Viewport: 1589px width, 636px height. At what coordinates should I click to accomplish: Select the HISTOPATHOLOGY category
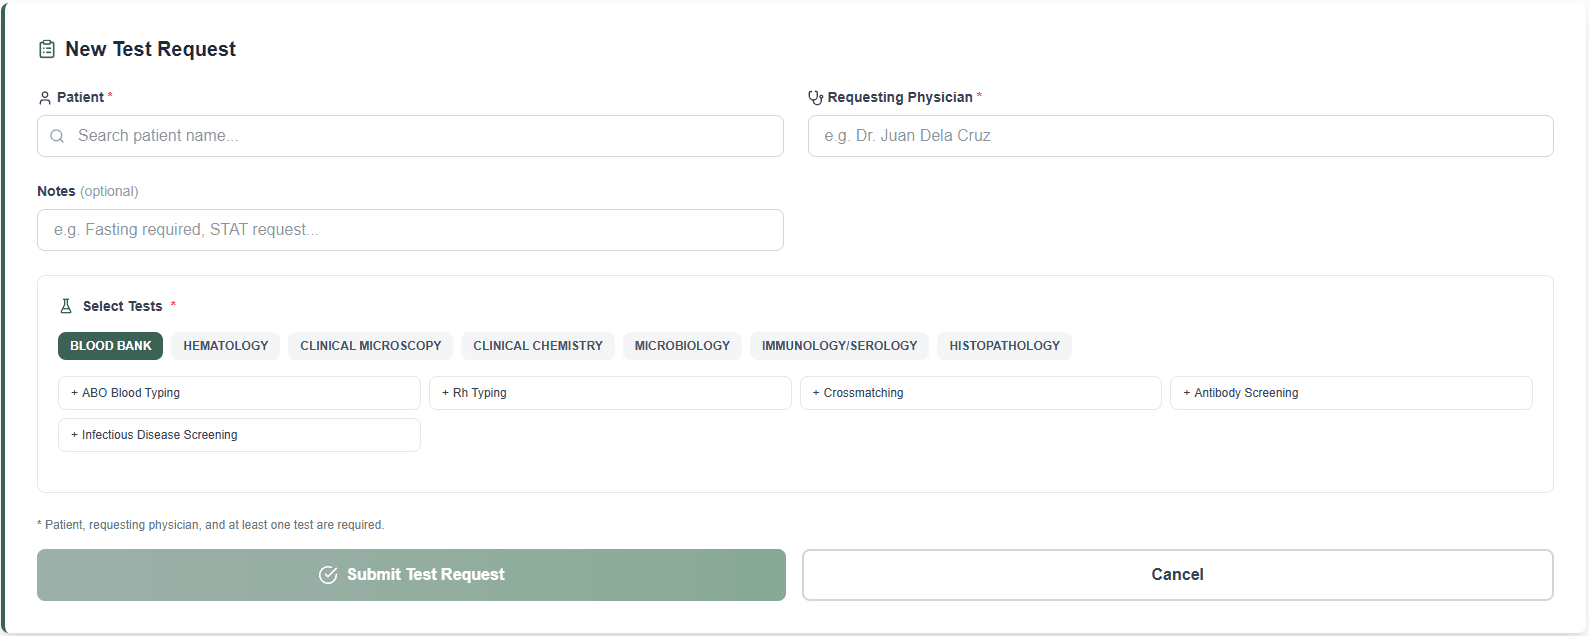click(x=1004, y=345)
